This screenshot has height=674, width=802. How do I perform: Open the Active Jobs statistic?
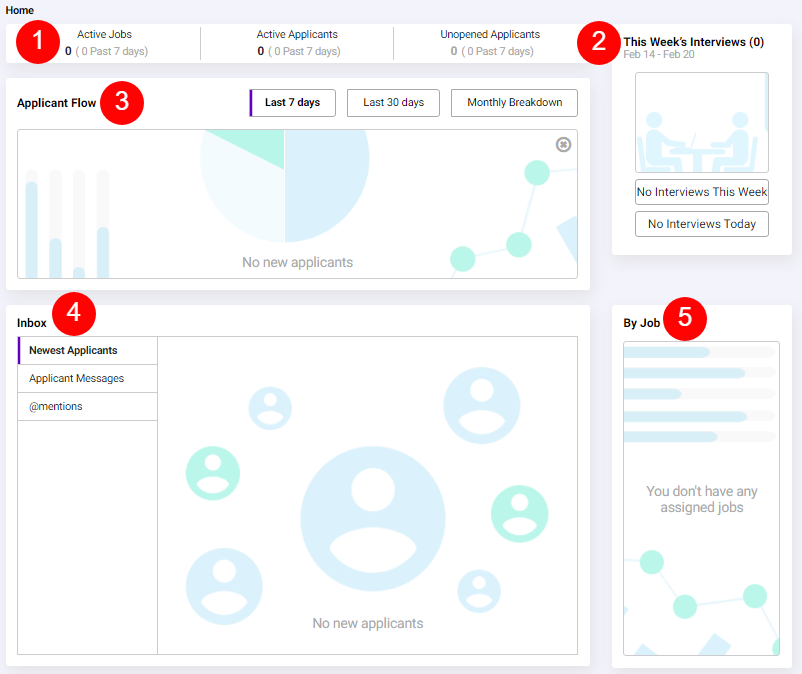click(x=106, y=43)
